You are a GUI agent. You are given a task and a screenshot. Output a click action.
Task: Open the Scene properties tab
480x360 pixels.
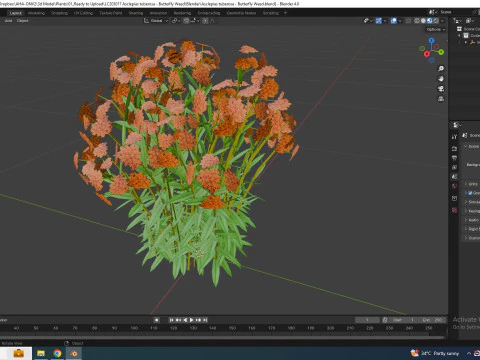pos(454,177)
